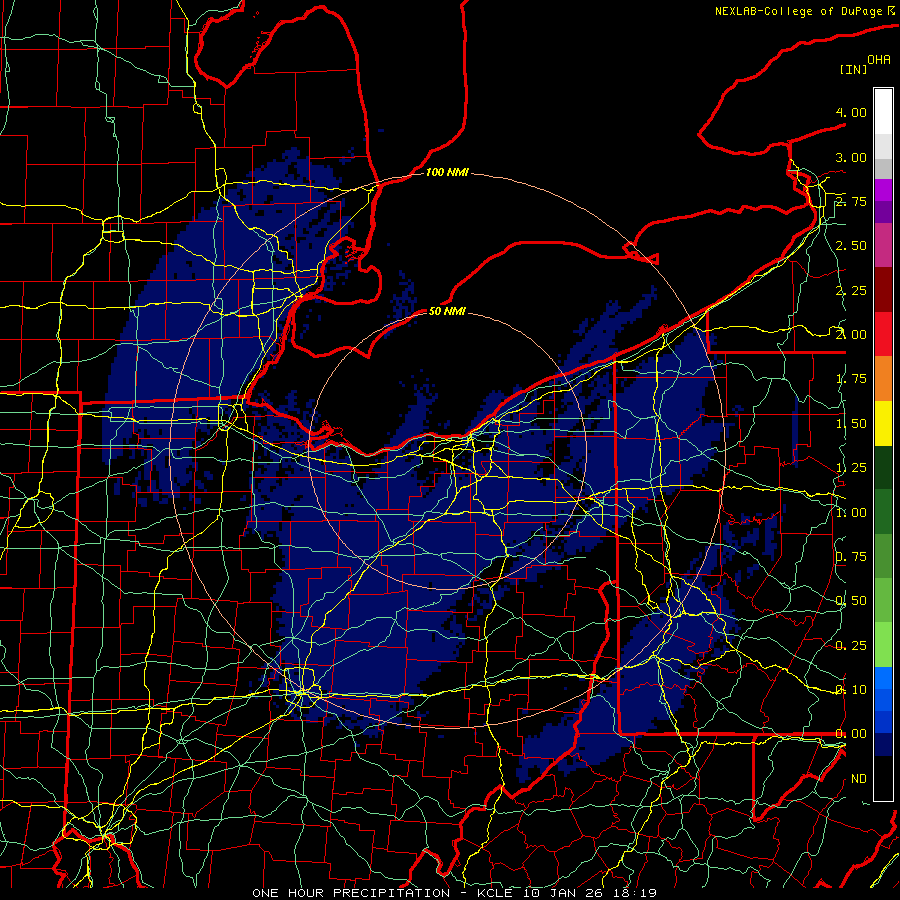Click the 1.25 legend value
Image resolution: width=900 pixels, height=900 pixels.
(x=851, y=468)
